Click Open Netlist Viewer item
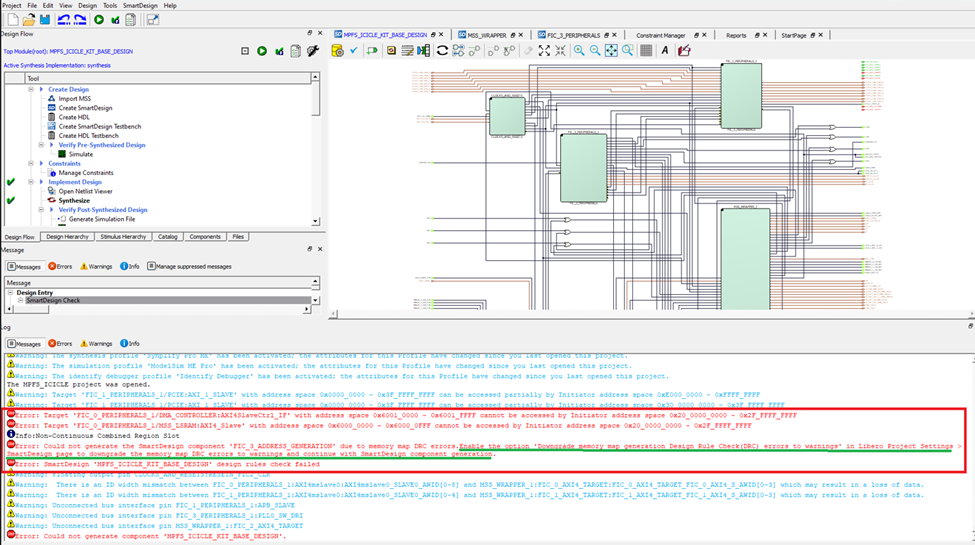Image resolution: width=975 pixels, height=545 pixels. pos(85,191)
